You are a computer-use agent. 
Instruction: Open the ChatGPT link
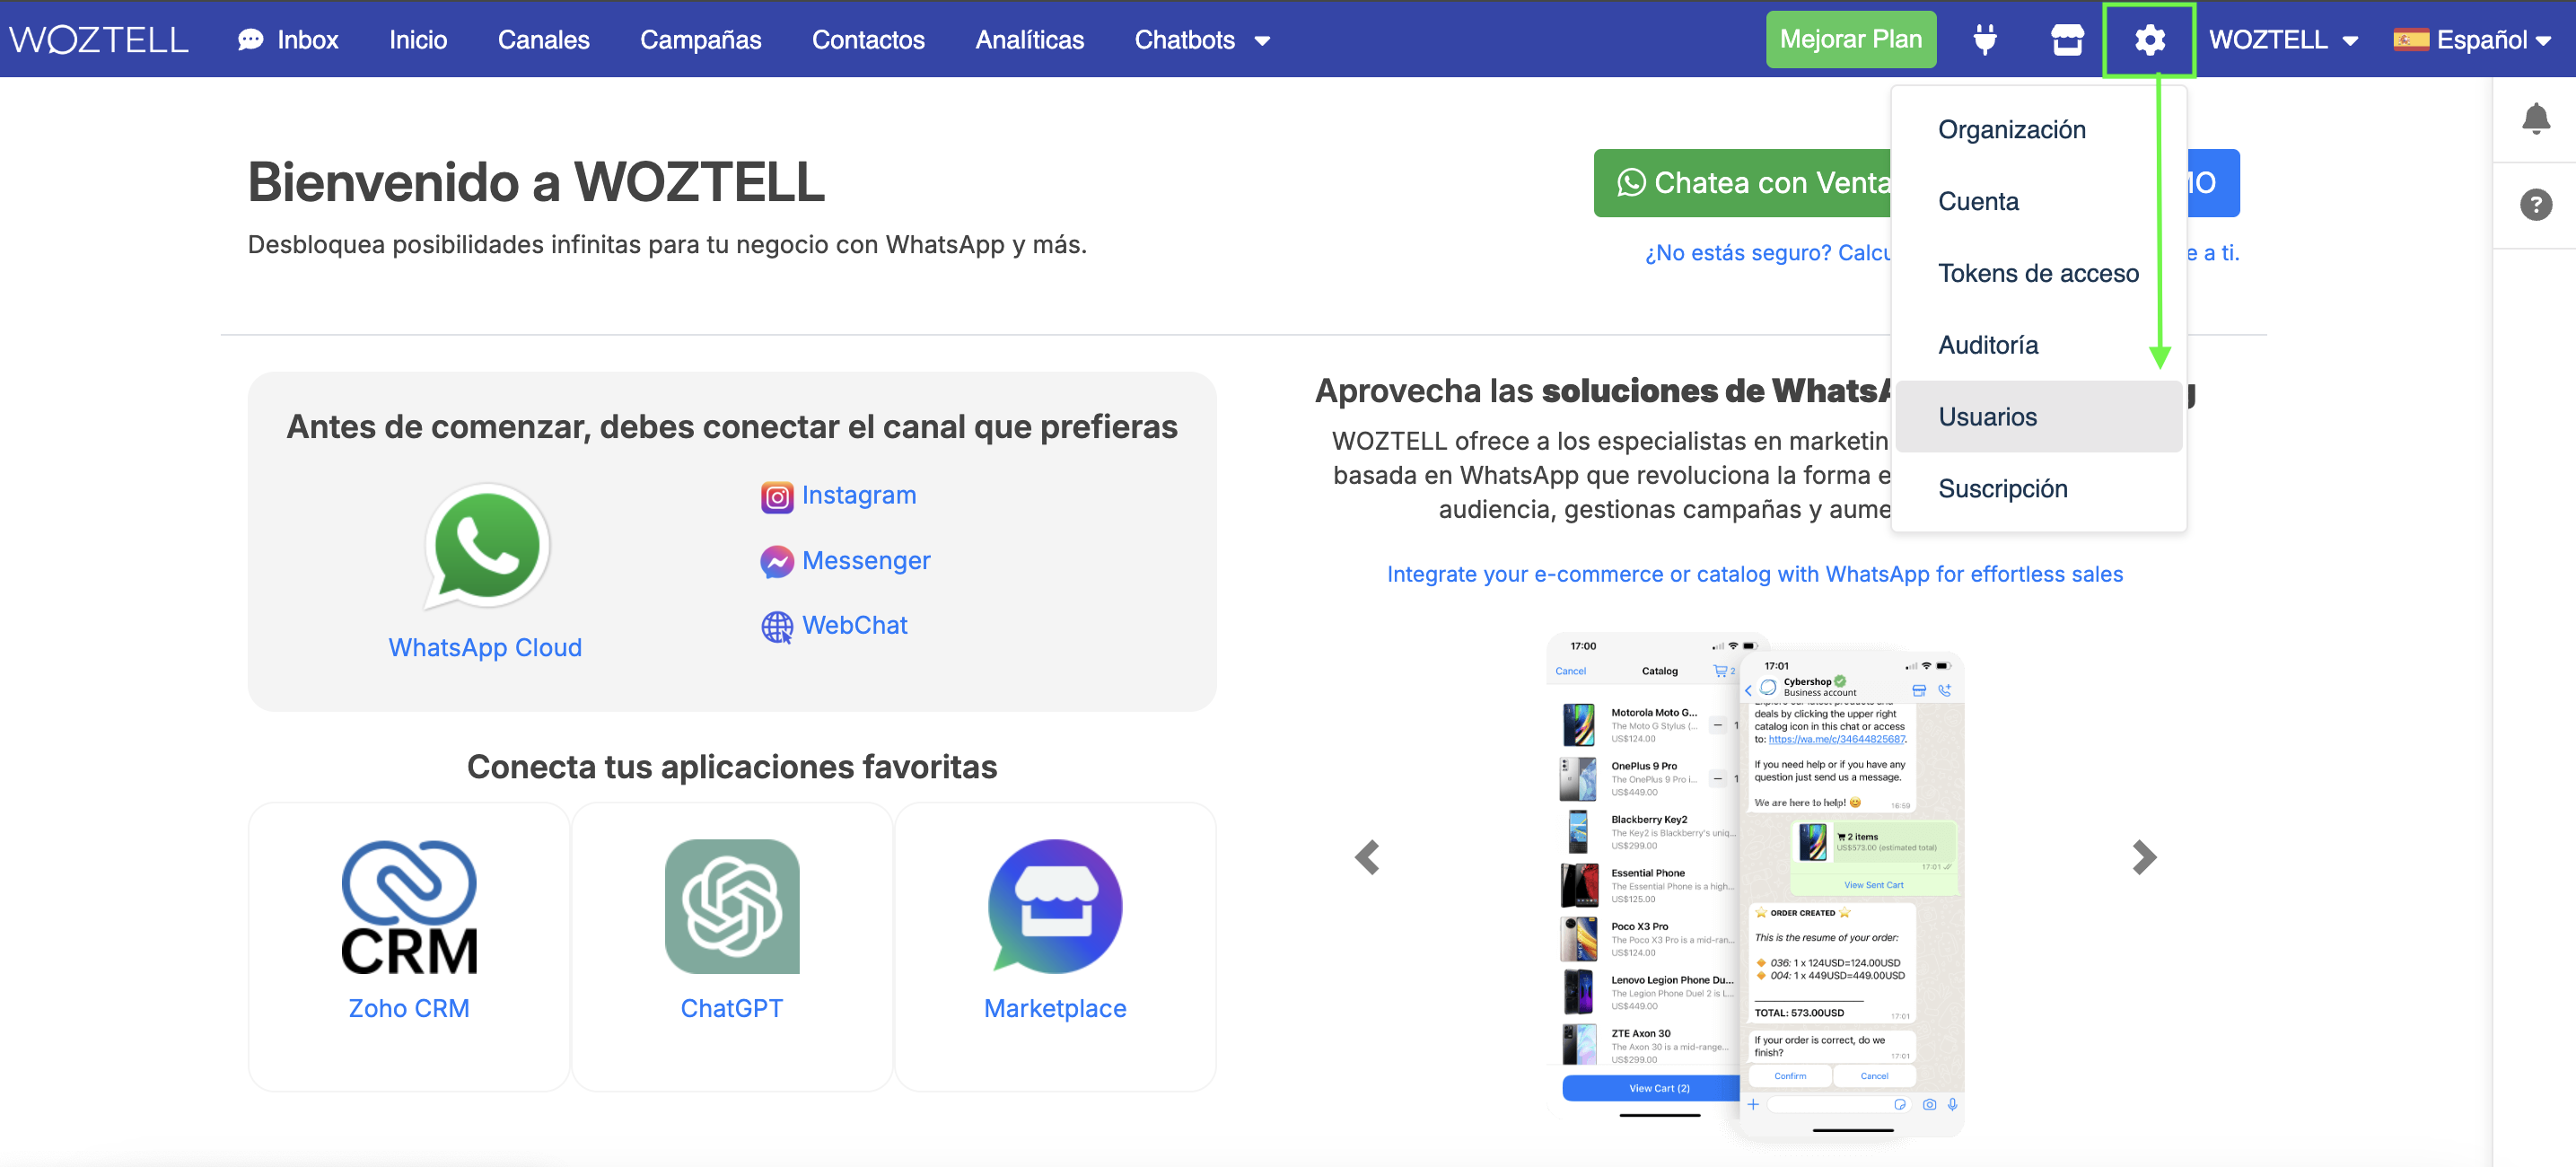point(732,1009)
